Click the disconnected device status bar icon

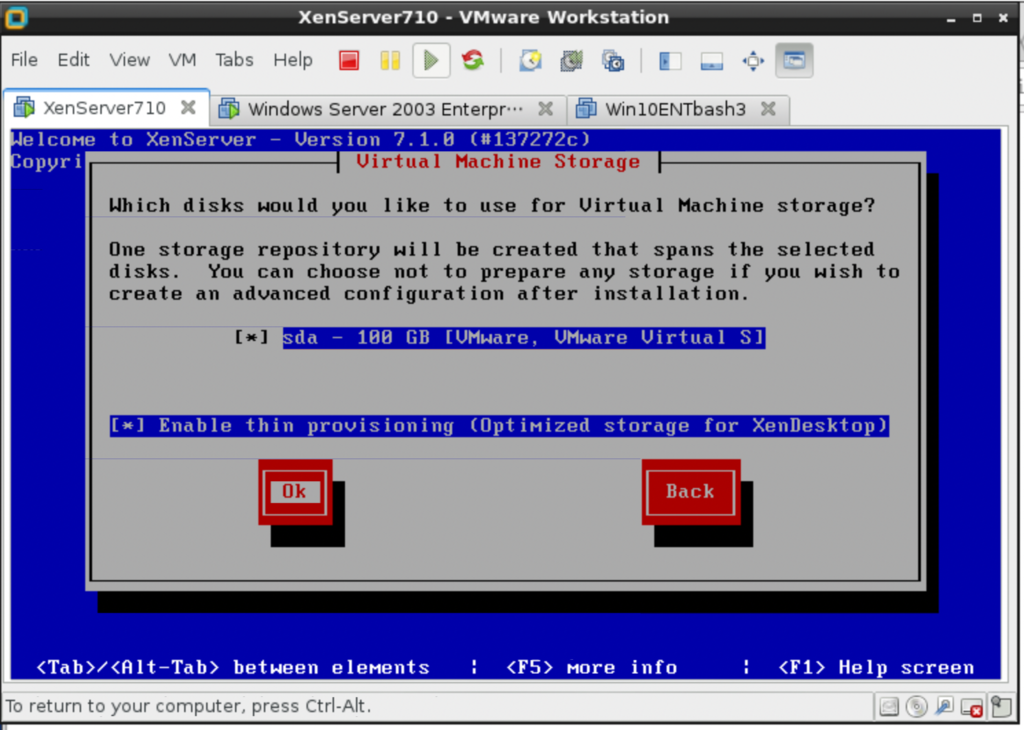pyautogui.click(x=972, y=706)
